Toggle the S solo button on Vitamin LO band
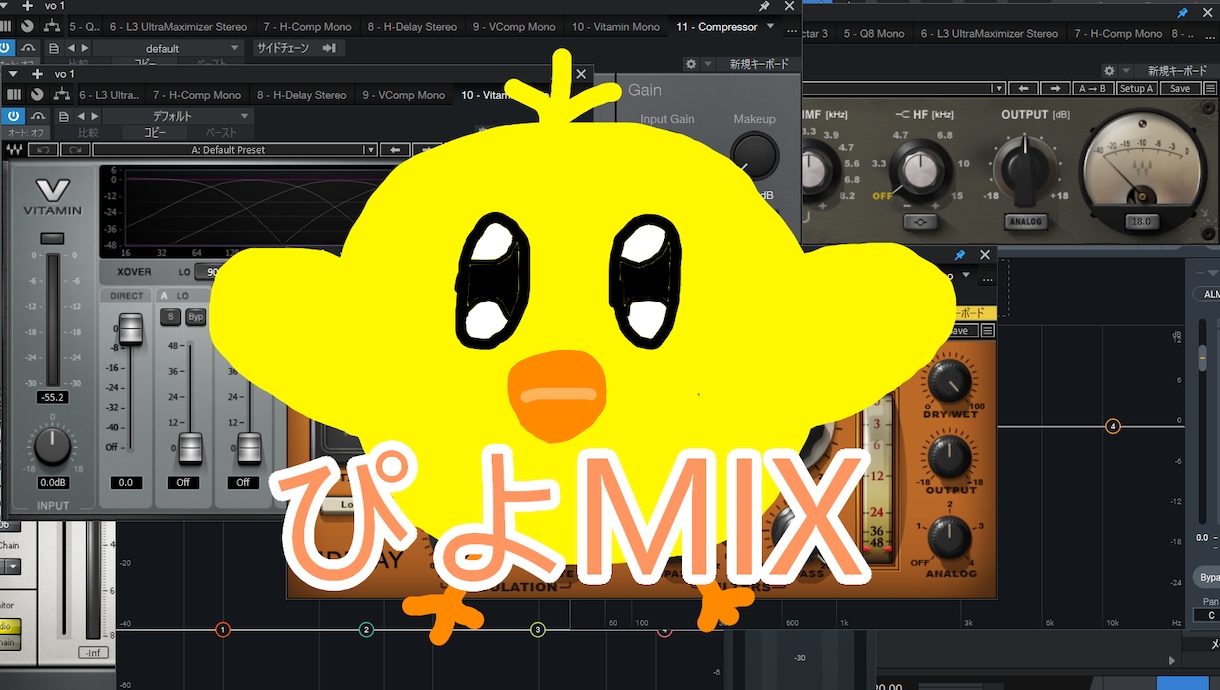The height and width of the screenshot is (690, 1220). (x=170, y=317)
